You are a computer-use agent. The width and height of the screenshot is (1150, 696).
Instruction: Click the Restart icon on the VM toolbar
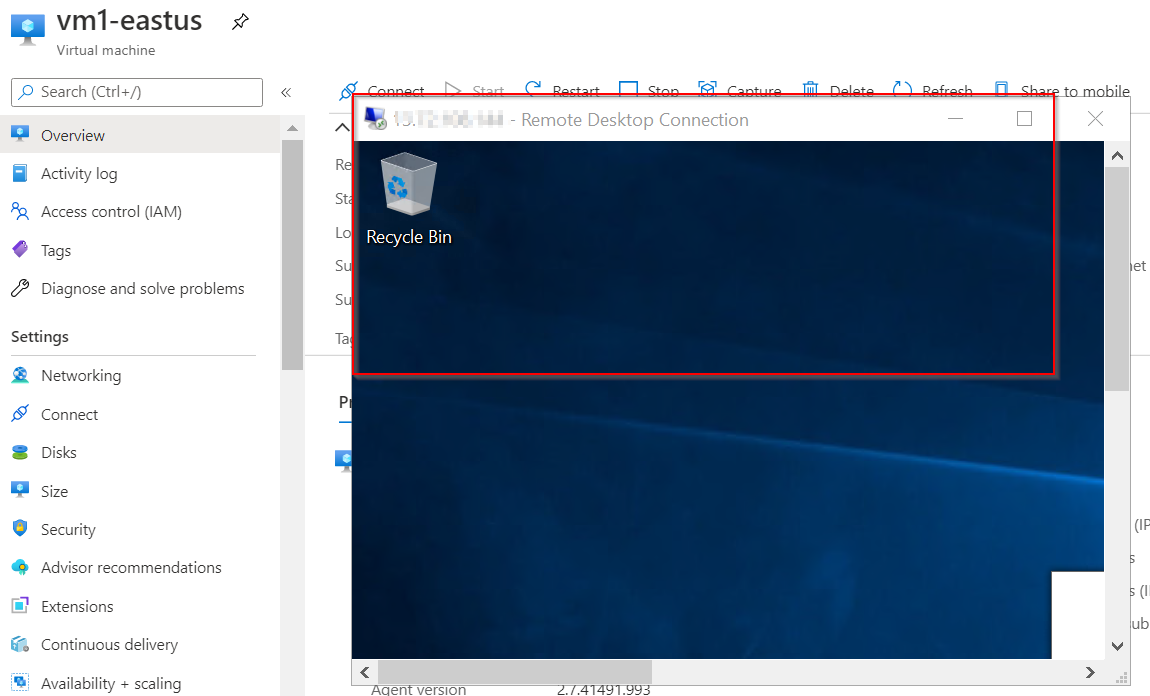point(533,89)
